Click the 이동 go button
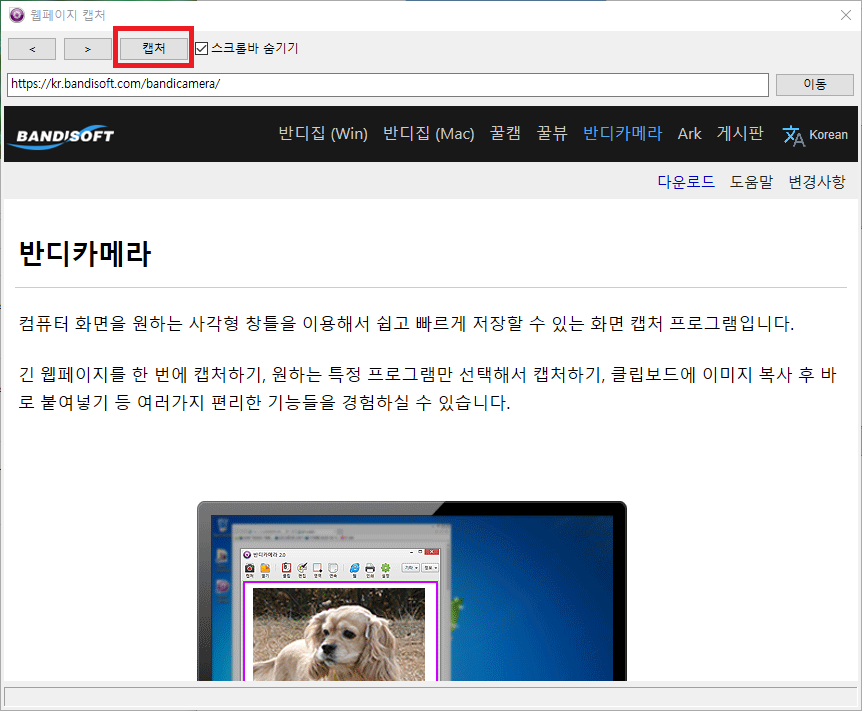Image resolution: width=862 pixels, height=711 pixels. 814,85
